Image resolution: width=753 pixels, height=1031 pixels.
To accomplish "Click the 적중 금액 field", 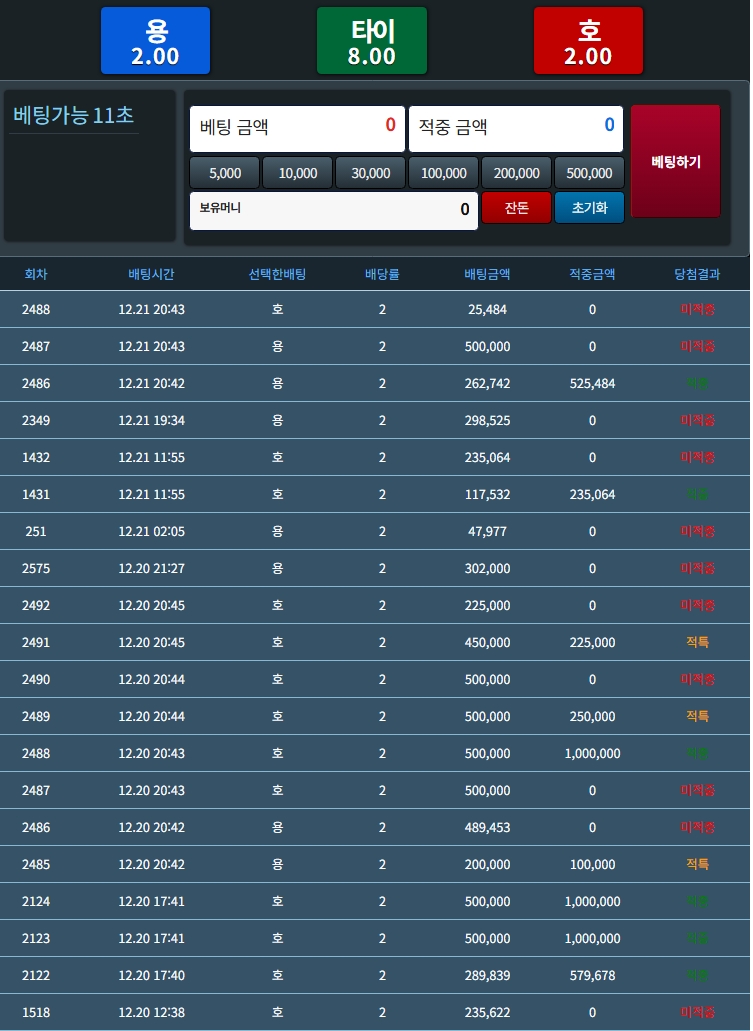I will click(515, 128).
